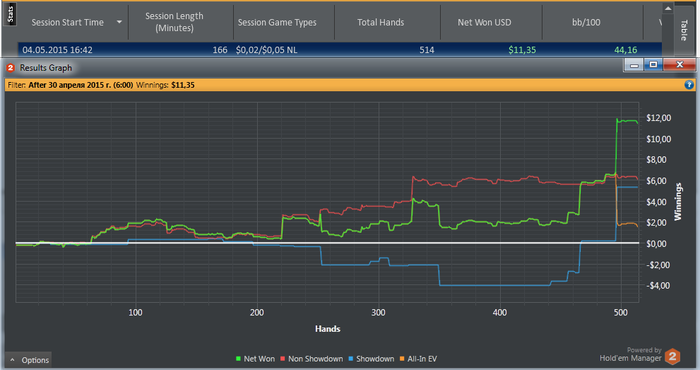Screen dimensions: 700x370
Task: Sort by Session Length (Minutes) column
Action: click(174, 22)
